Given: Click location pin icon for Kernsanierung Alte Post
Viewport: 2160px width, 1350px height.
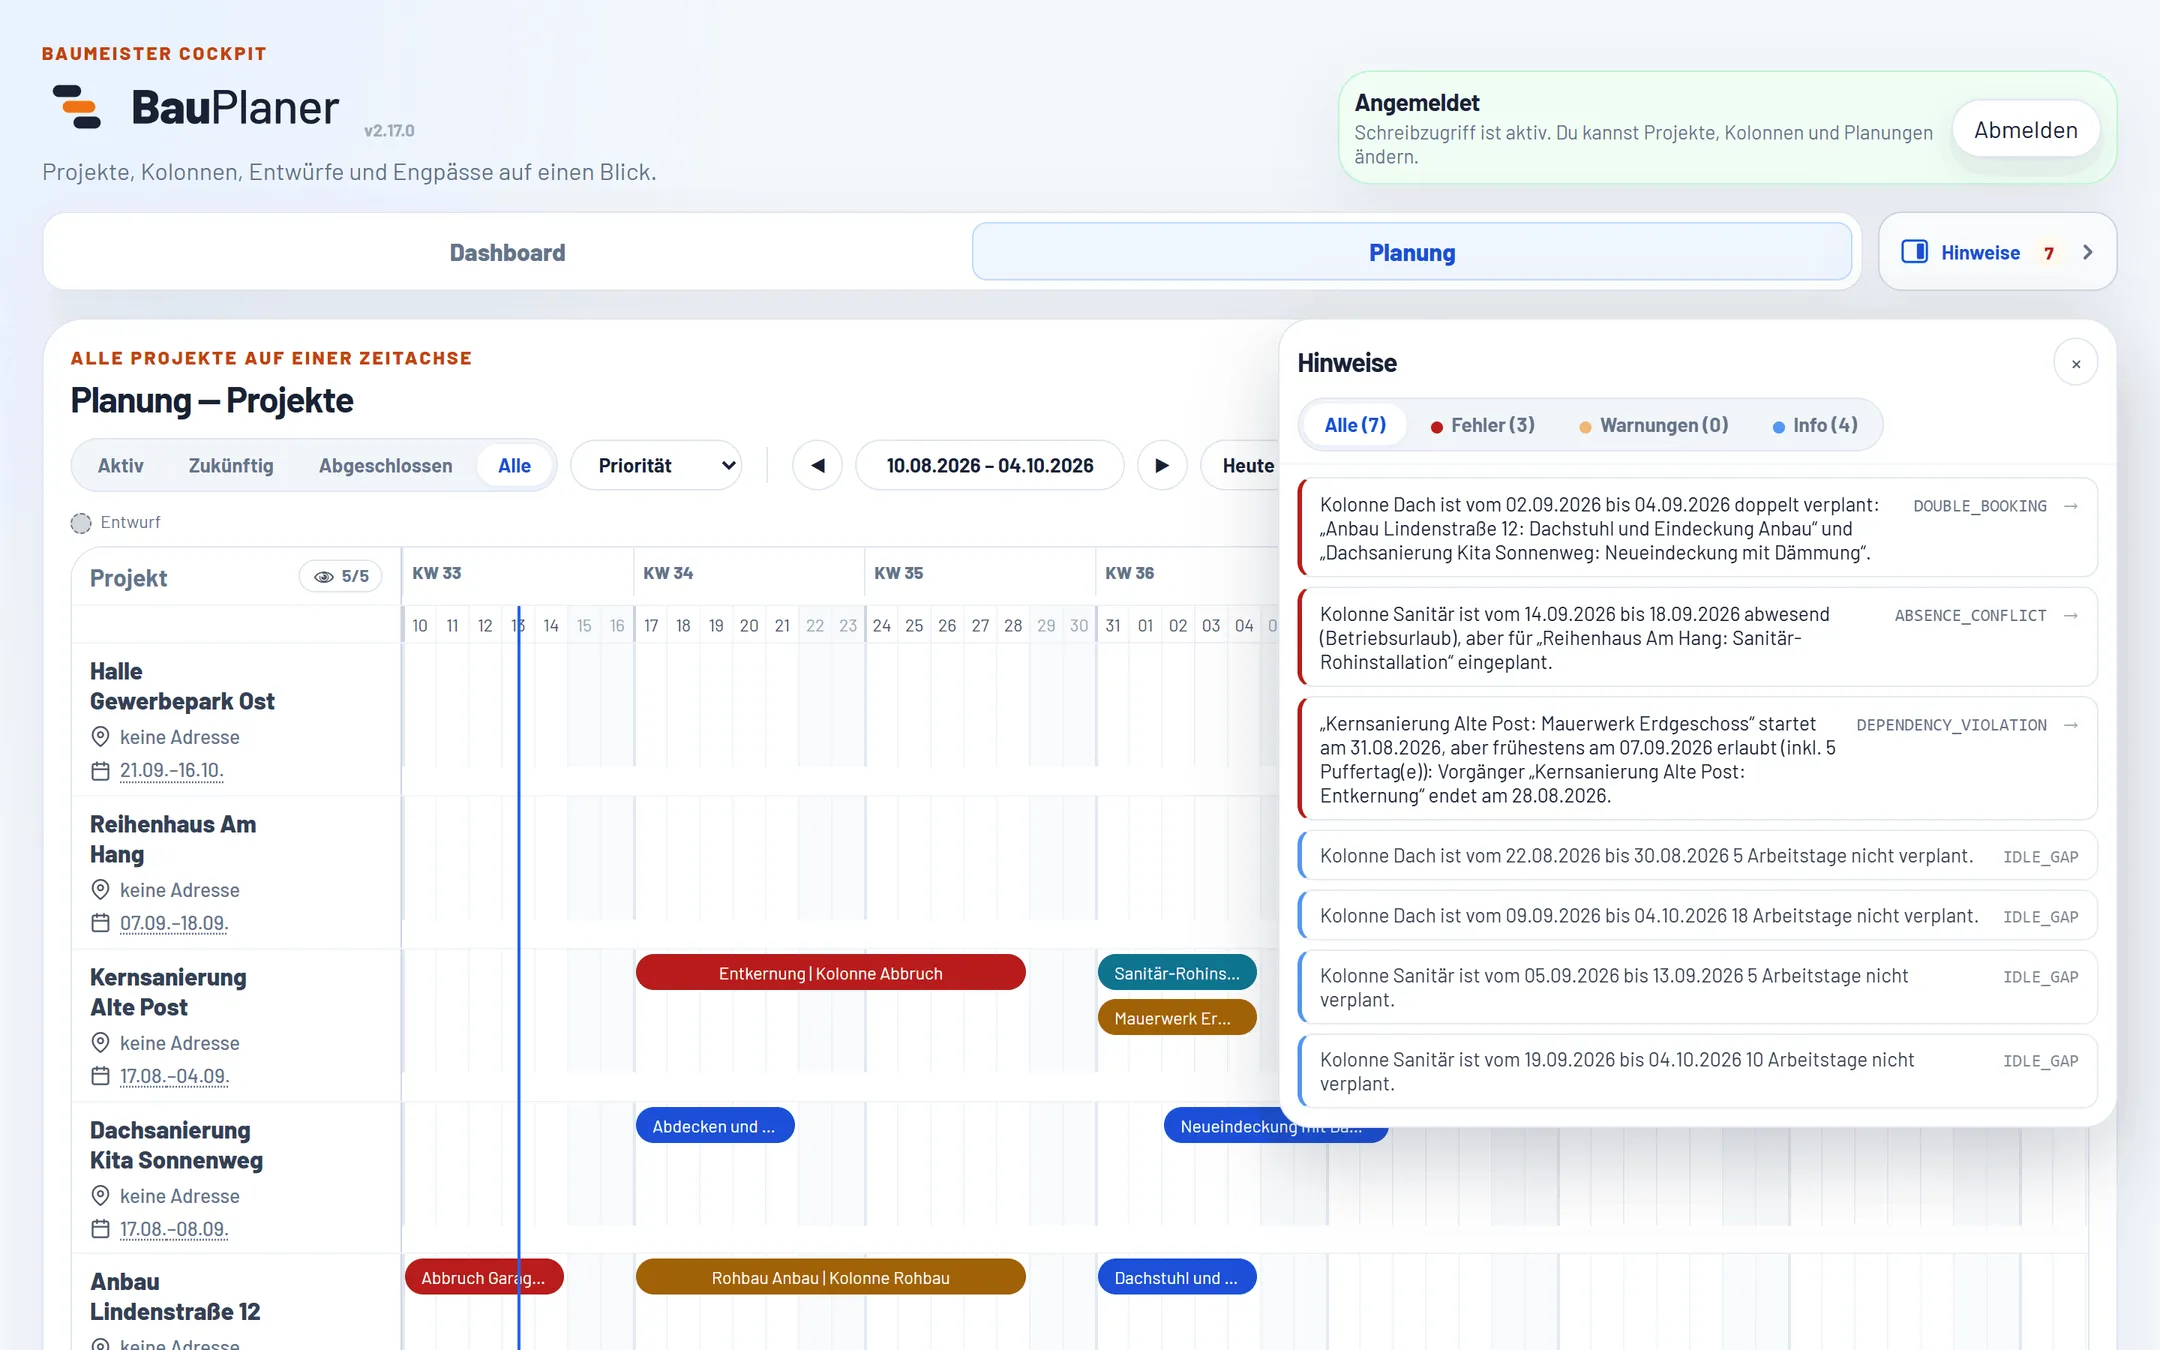Looking at the screenshot, I should coord(100,1043).
